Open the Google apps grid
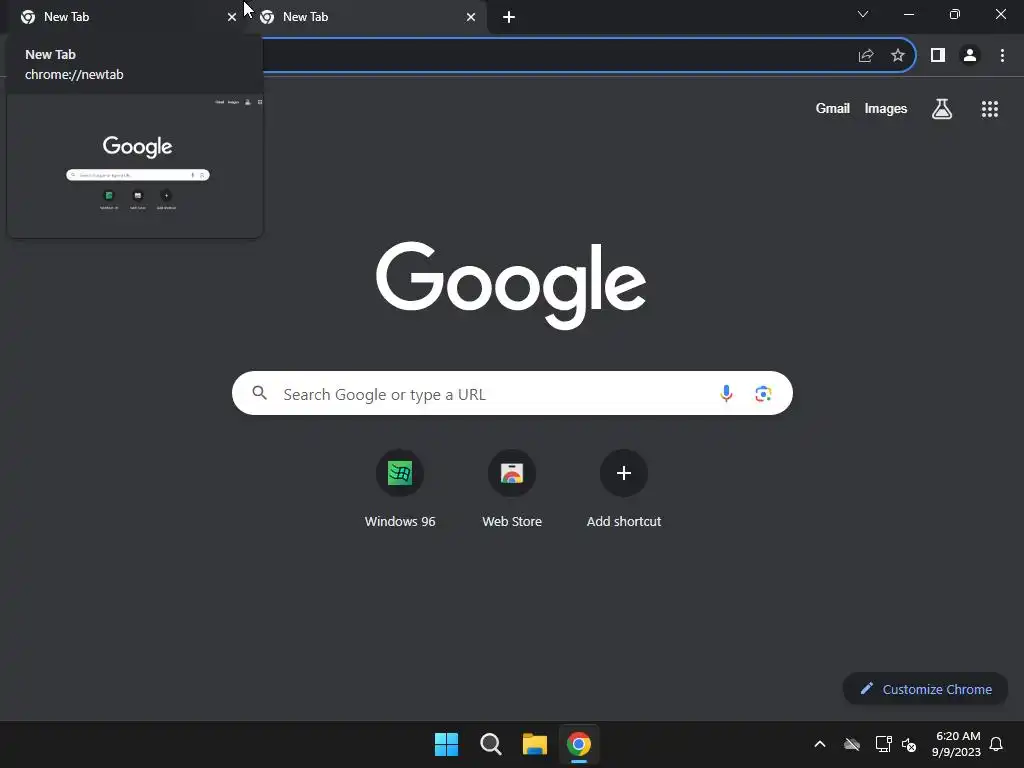 click(x=989, y=108)
